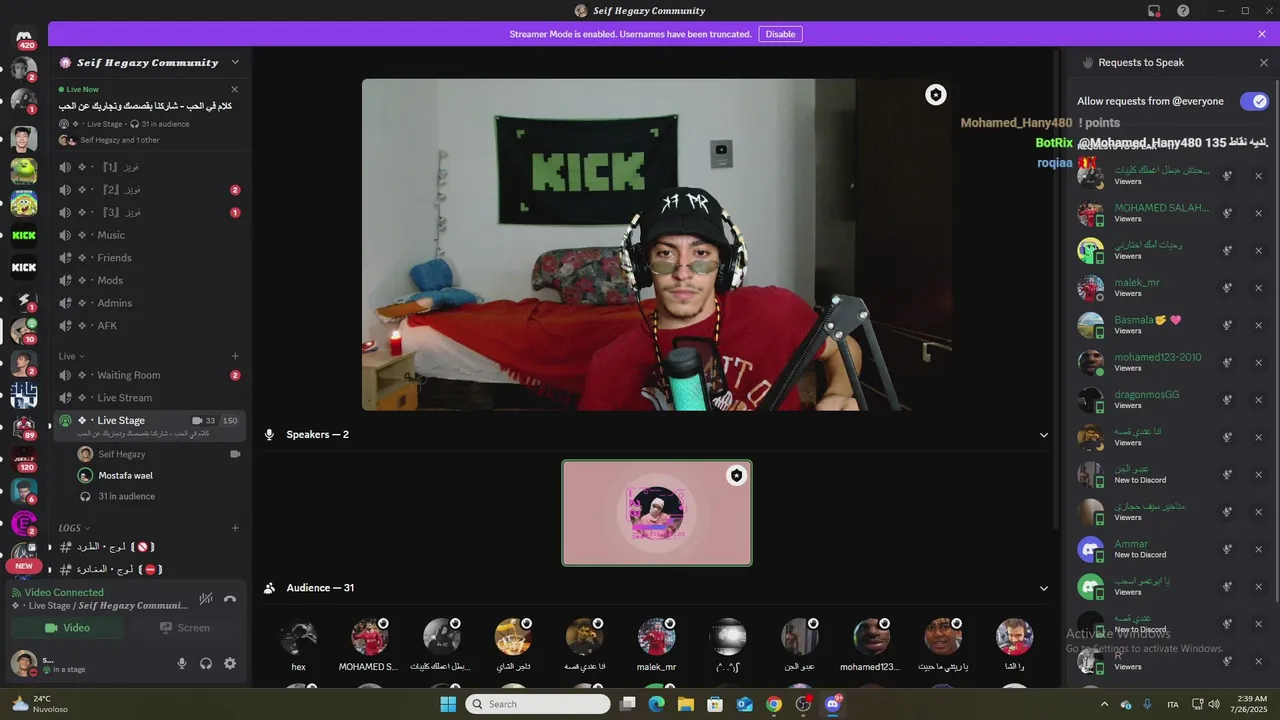Open the green KICK server icon
This screenshot has width=1280, height=720.
[x=24, y=236]
